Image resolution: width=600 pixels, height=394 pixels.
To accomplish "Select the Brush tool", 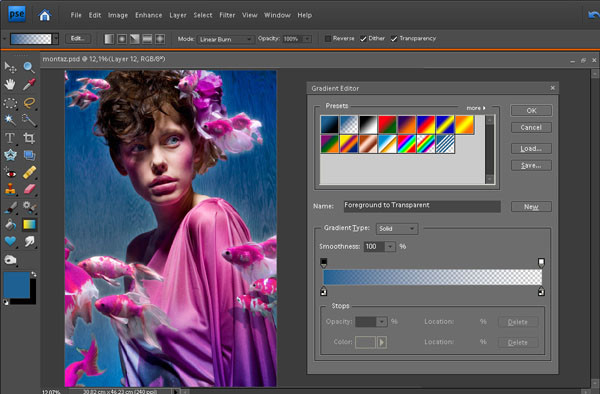I will click(x=10, y=208).
